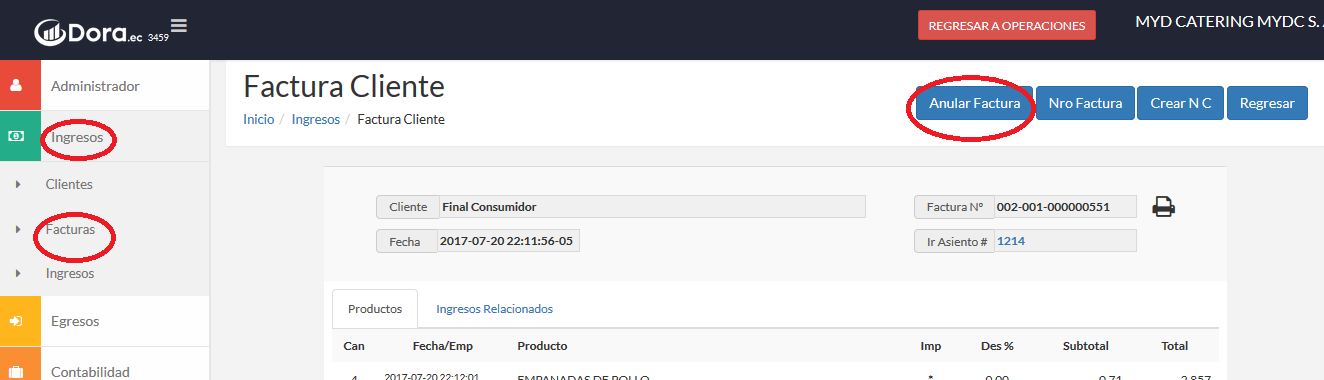Print the invoice with printer icon
The width and height of the screenshot is (1324, 380).
pos(1163,207)
